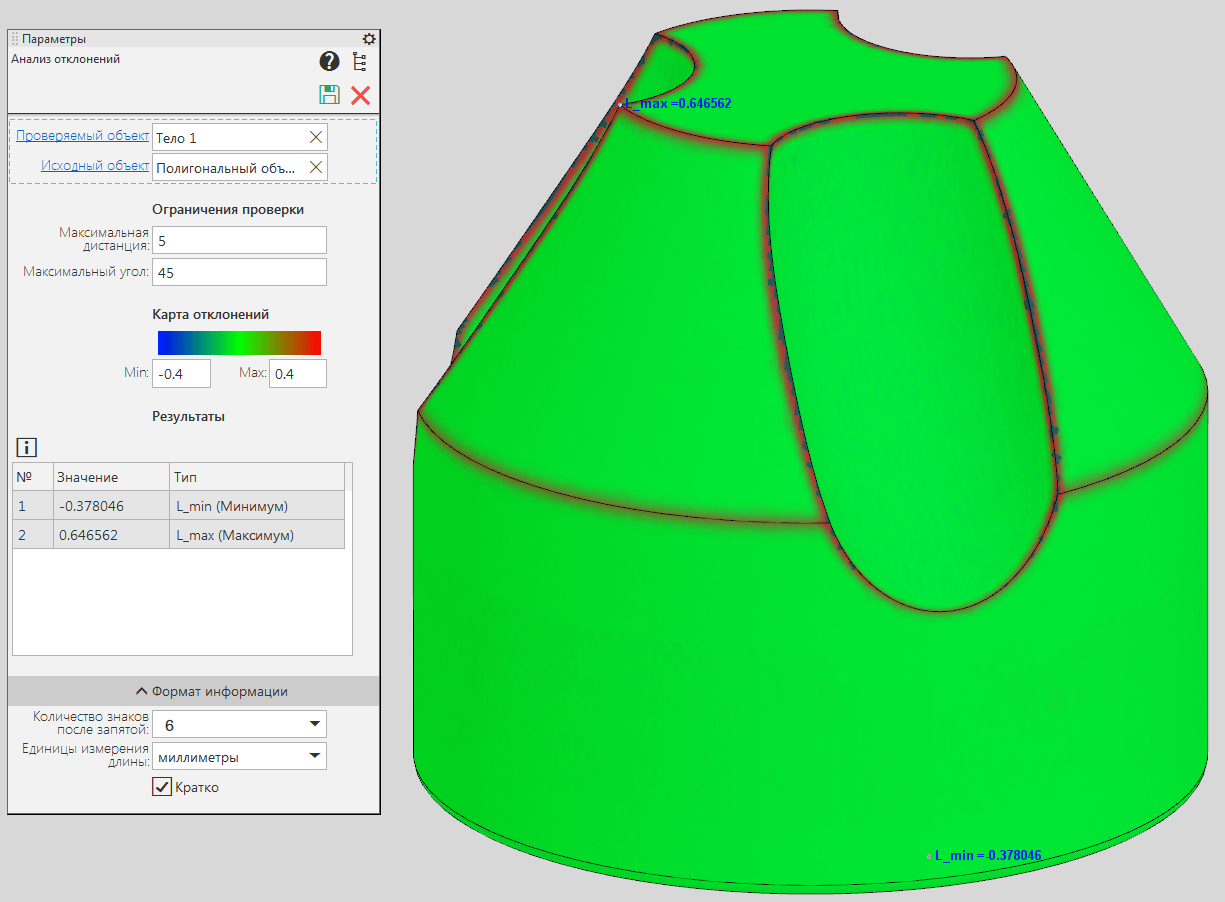
Task: Click the info icon under Результаты
Action: click(26, 447)
